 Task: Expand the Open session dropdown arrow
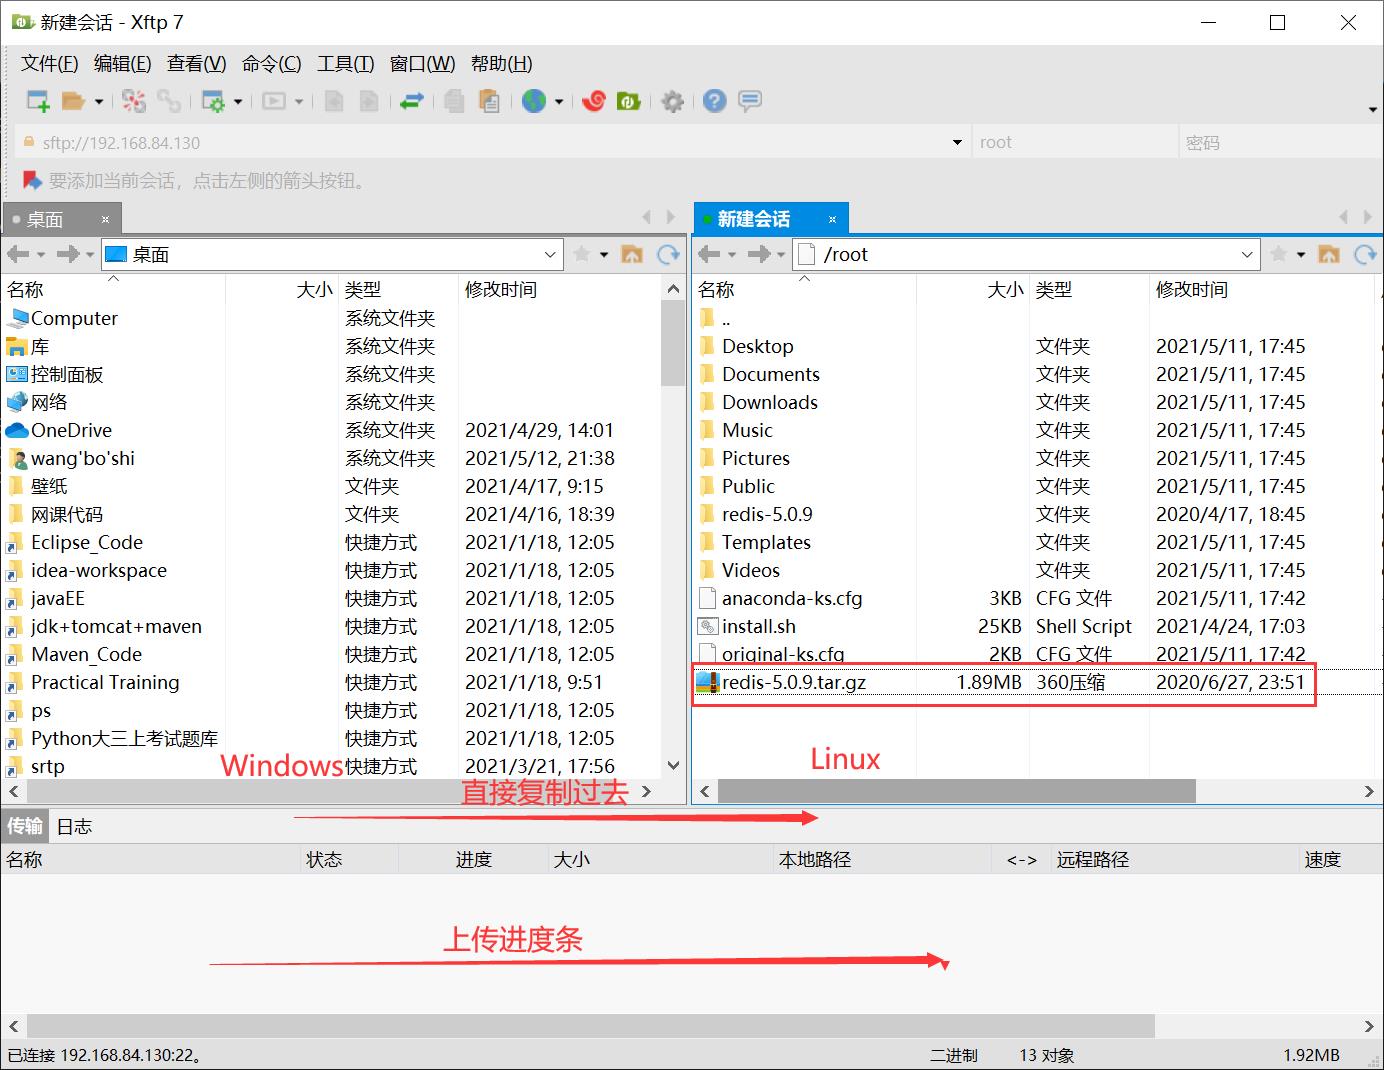(98, 101)
